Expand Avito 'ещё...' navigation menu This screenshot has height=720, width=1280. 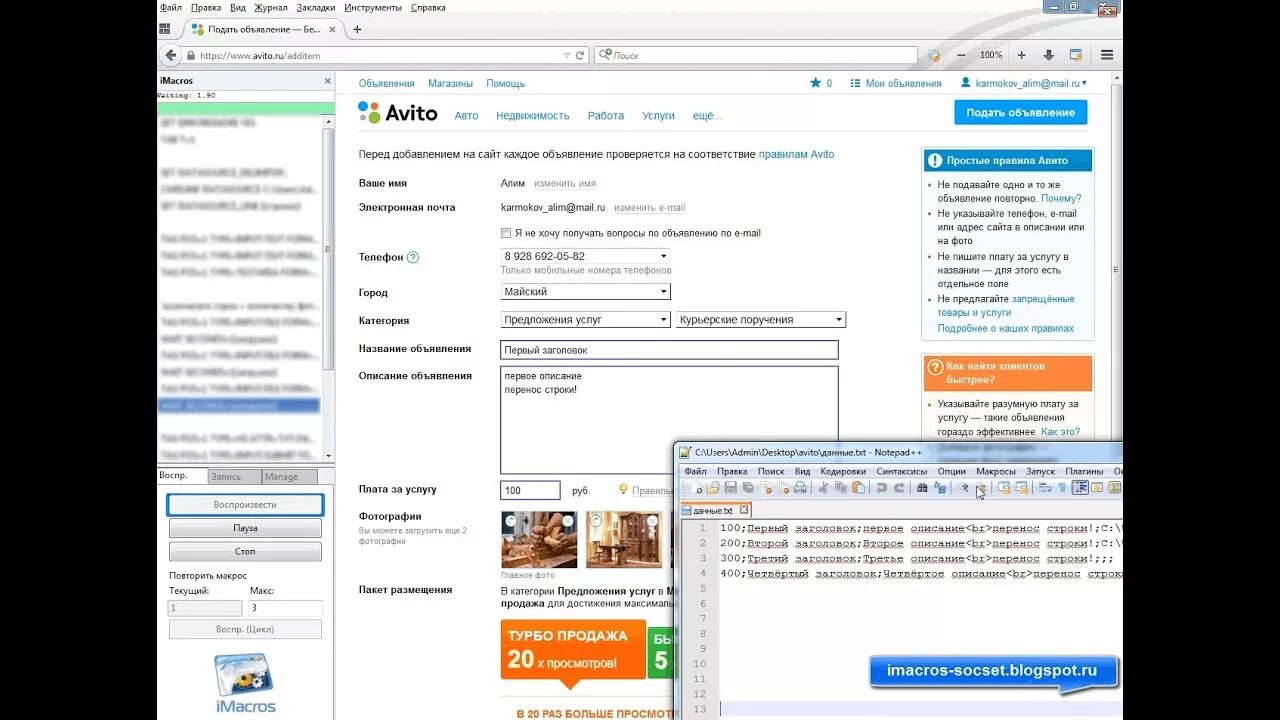(707, 116)
